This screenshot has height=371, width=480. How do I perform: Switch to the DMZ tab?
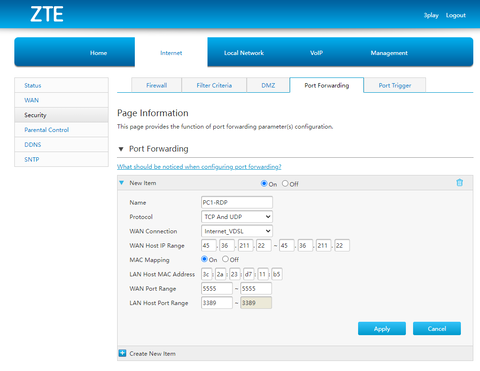268,85
